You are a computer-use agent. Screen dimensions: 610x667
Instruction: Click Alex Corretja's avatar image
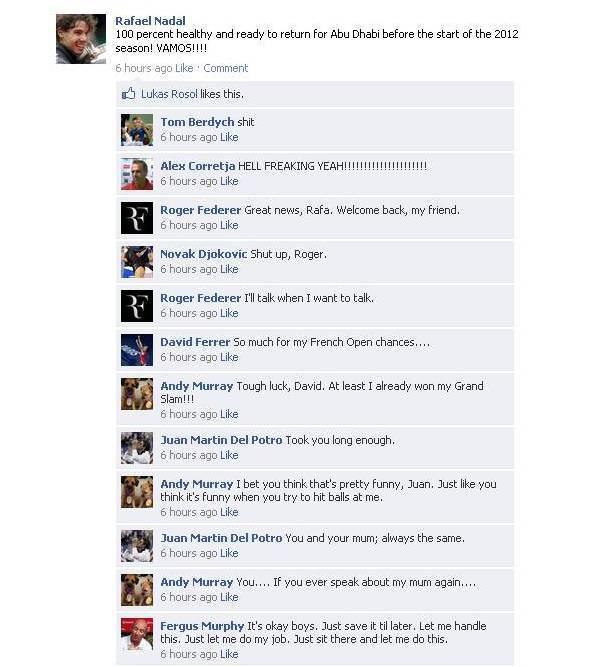pyautogui.click(x=137, y=174)
